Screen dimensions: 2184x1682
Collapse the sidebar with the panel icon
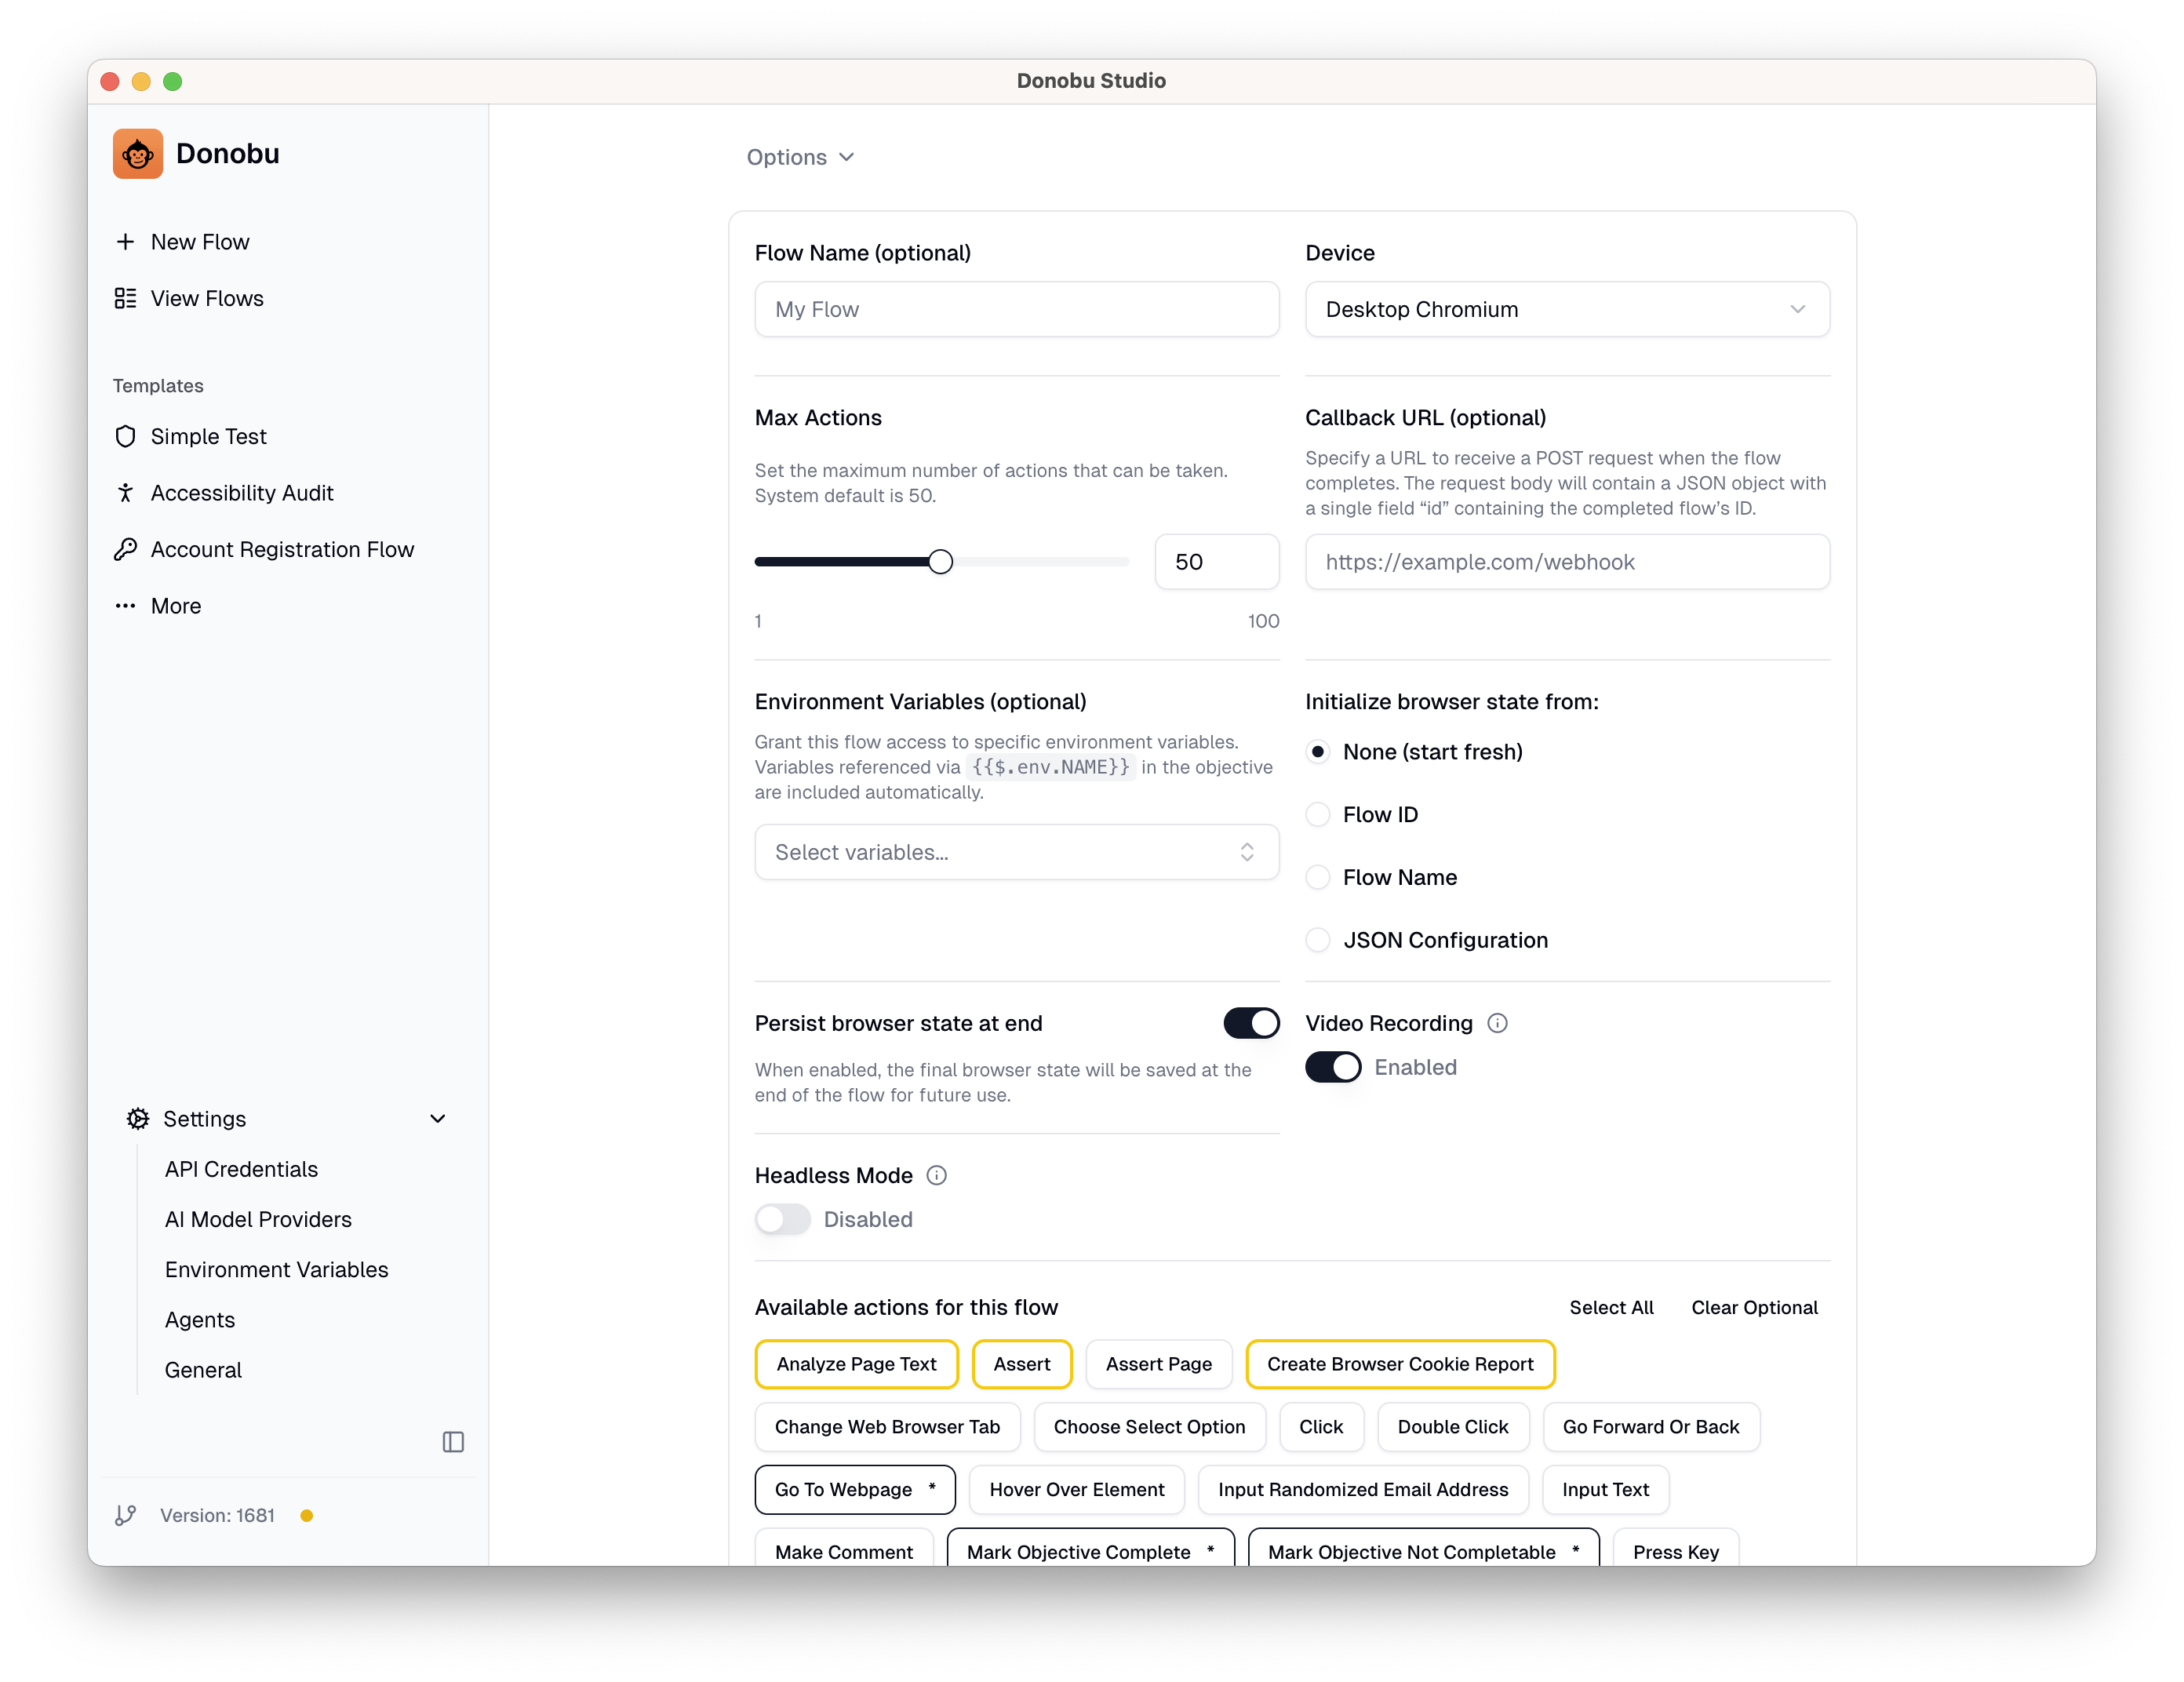(453, 1441)
